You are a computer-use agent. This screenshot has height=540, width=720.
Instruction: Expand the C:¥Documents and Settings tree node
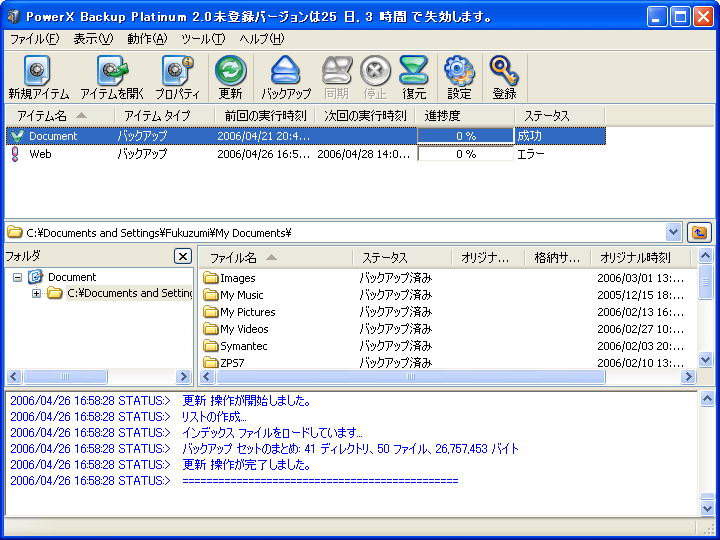36,293
